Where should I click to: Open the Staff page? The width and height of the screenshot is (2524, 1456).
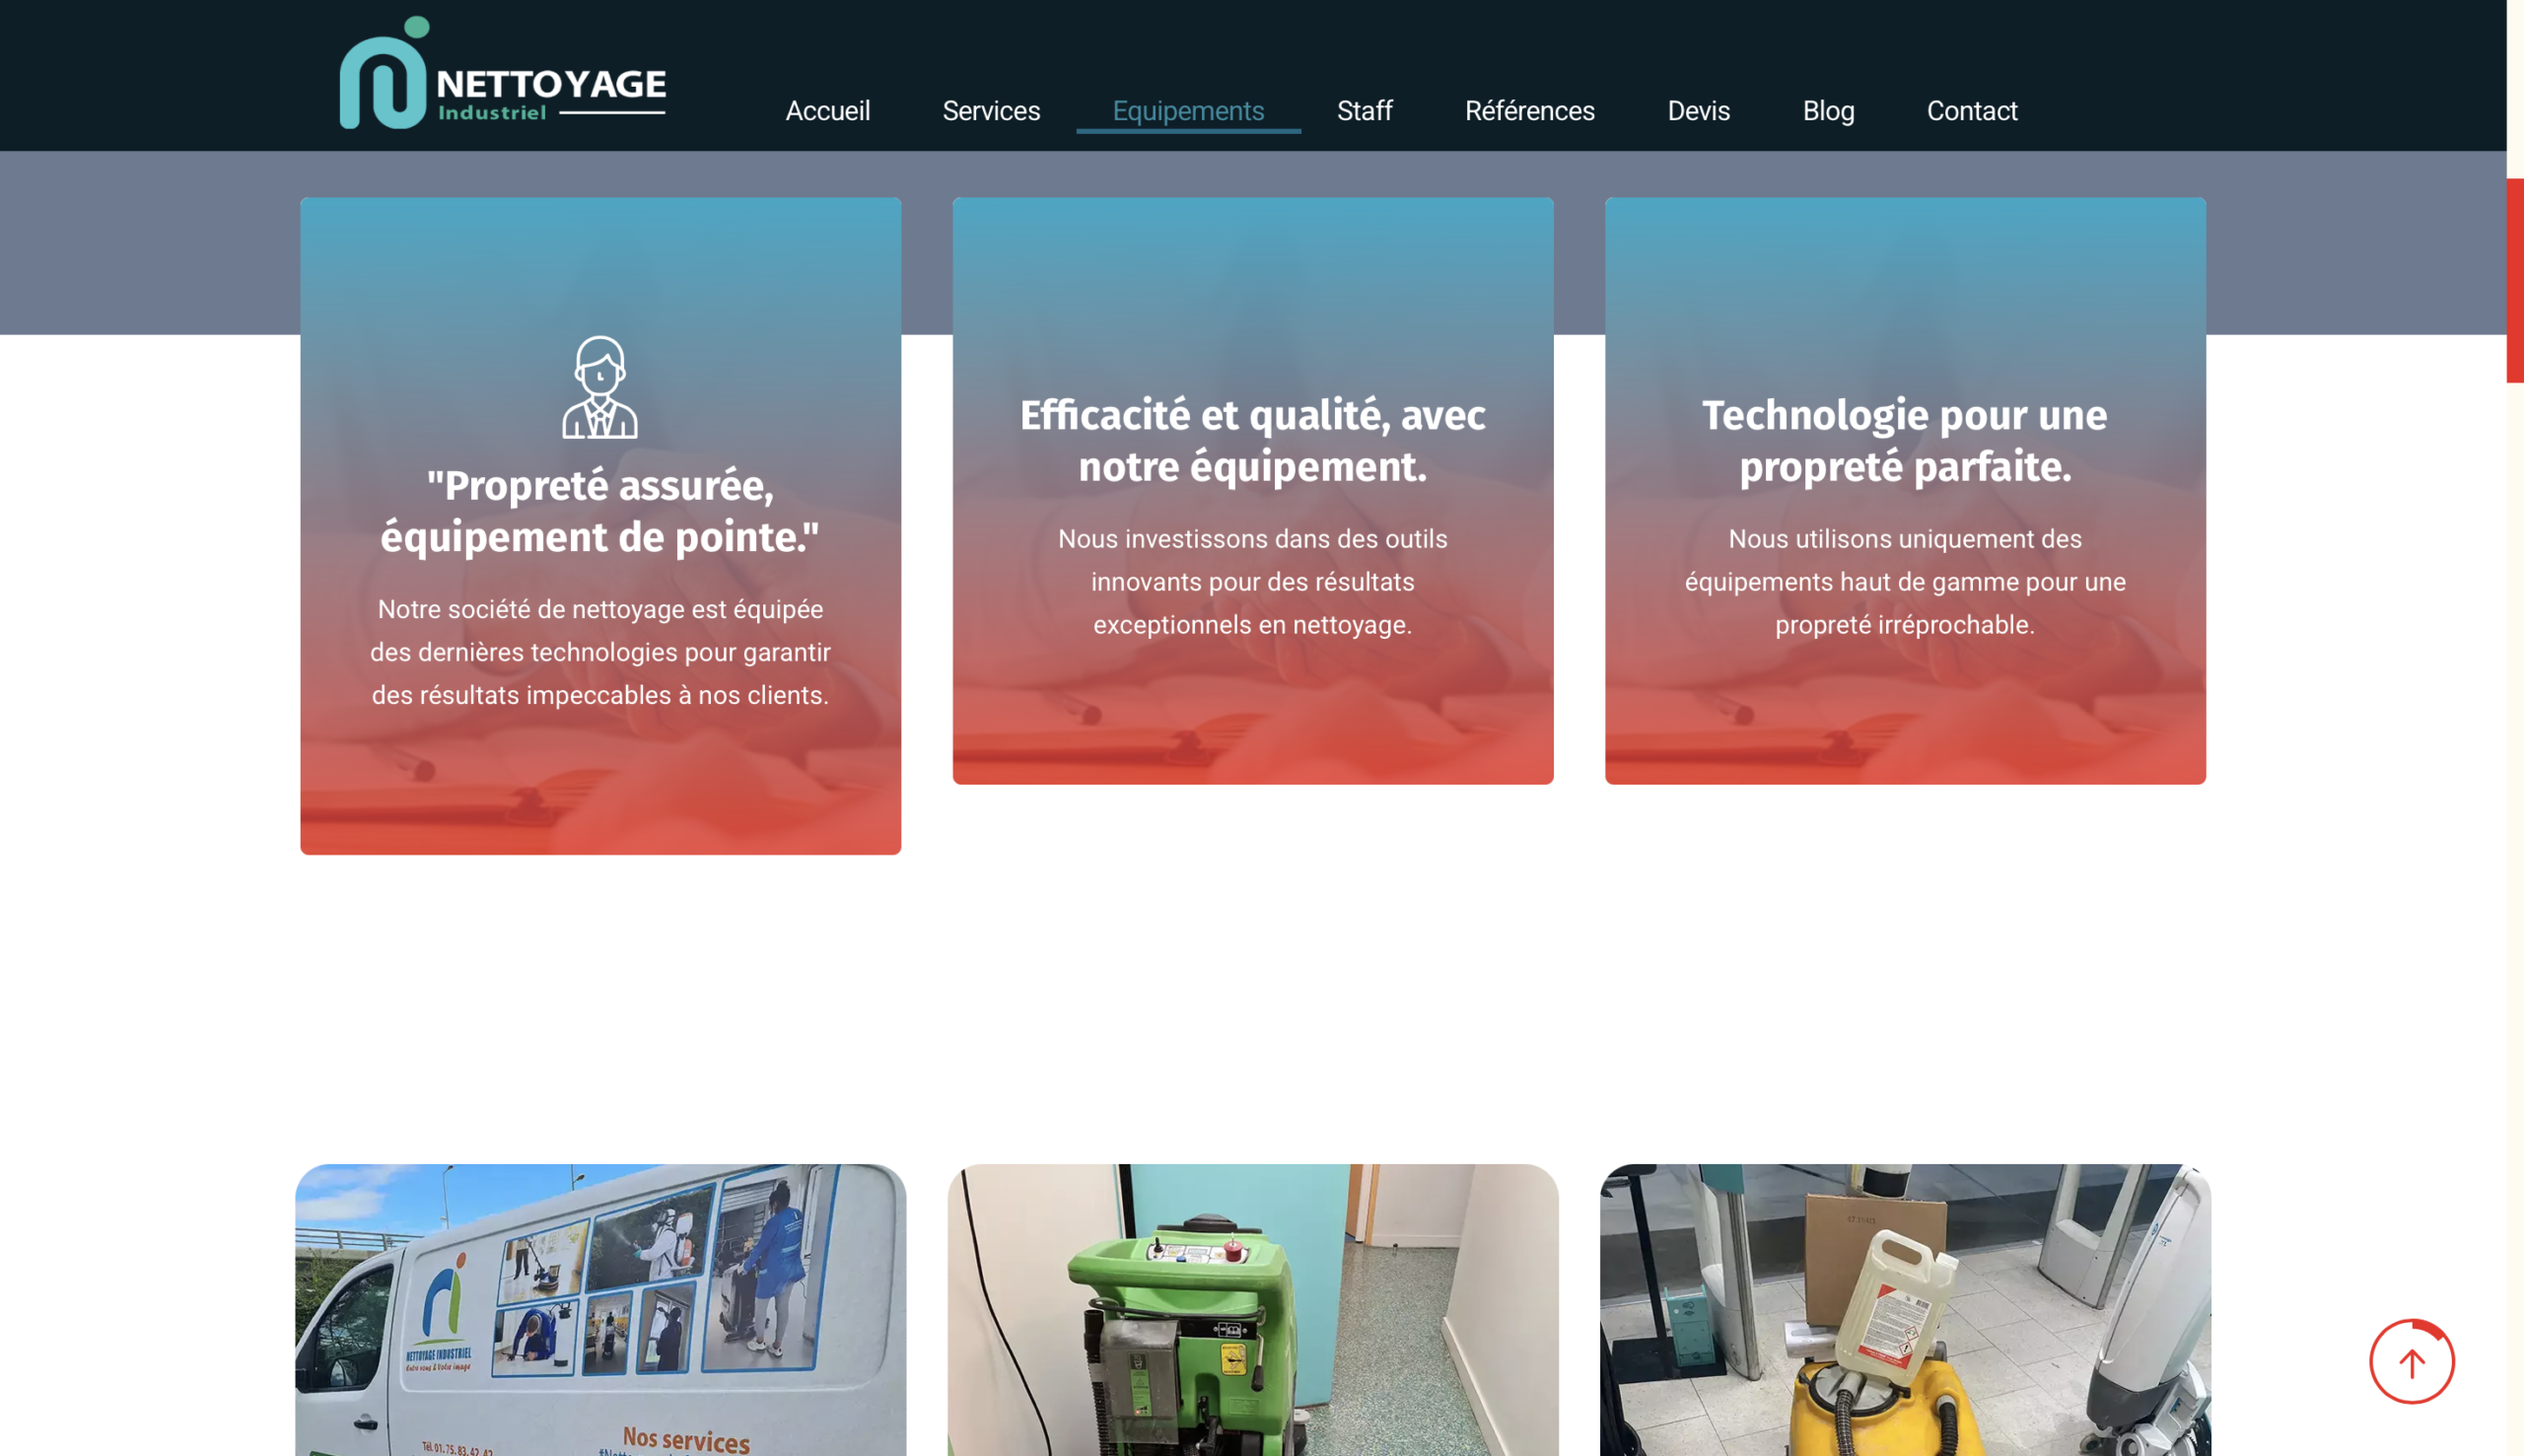coord(1364,111)
